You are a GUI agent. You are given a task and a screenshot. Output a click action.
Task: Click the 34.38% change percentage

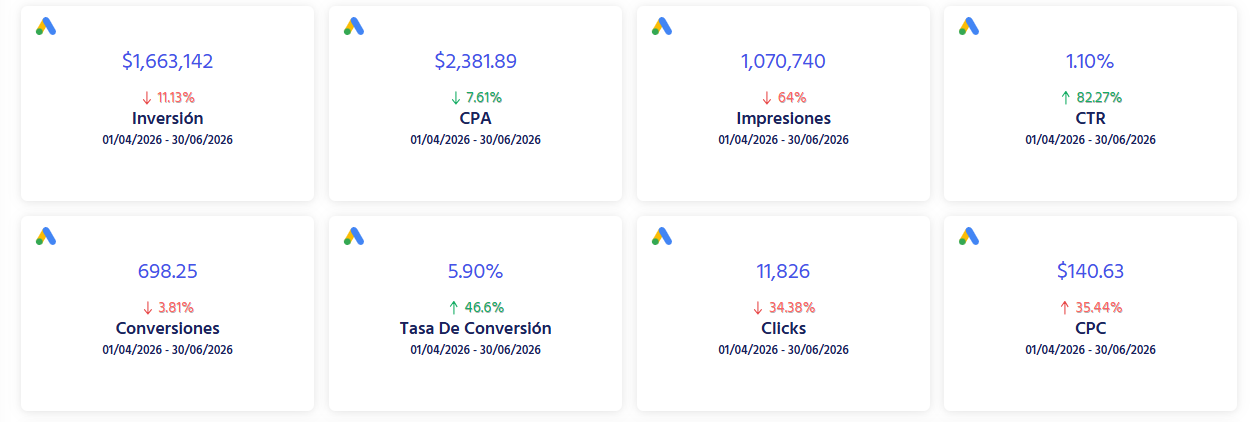792,308
